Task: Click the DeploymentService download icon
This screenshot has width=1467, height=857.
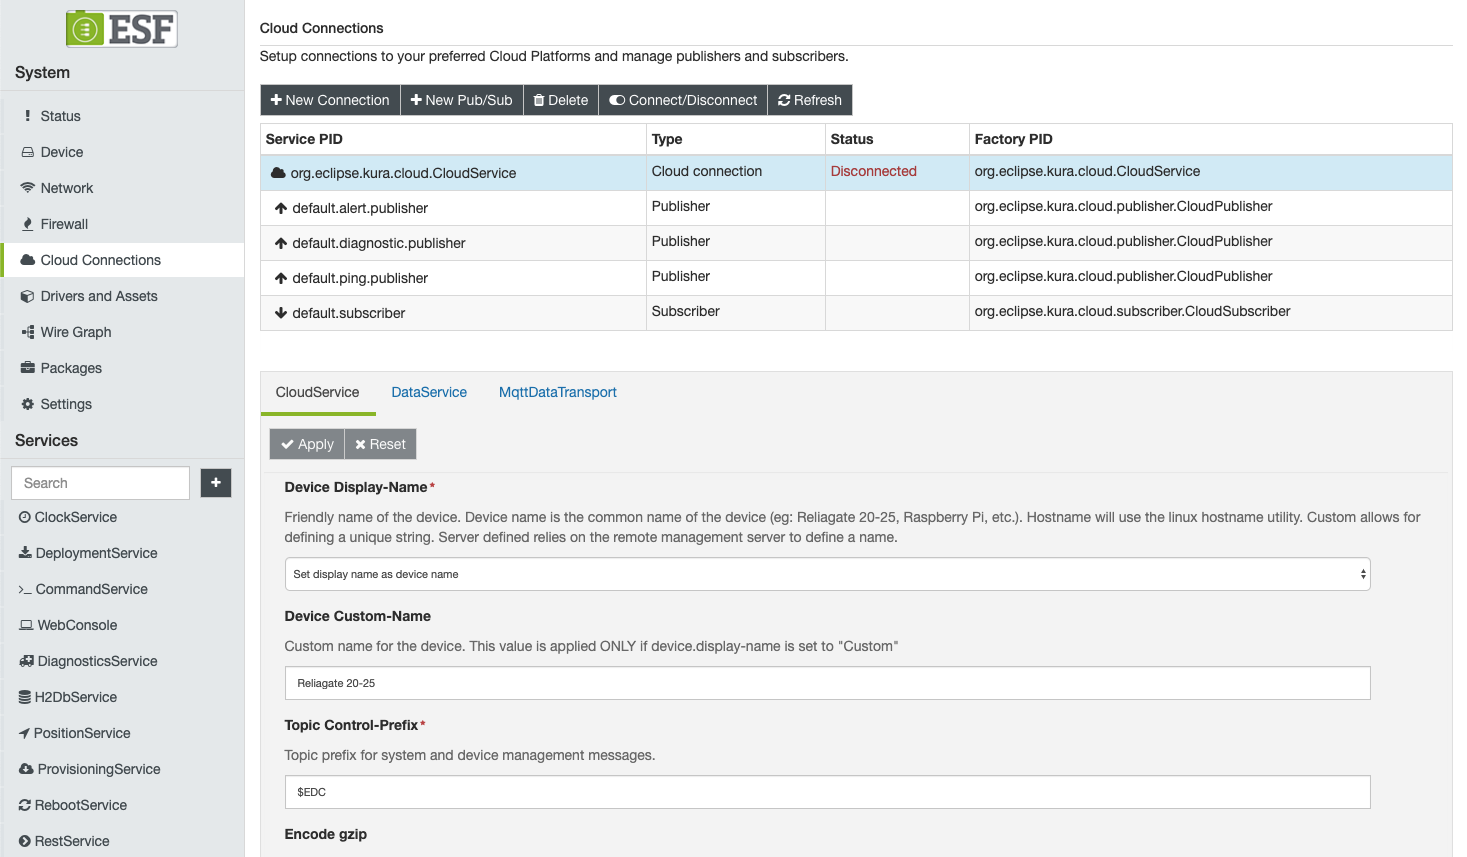Action: tap(25, 553)
